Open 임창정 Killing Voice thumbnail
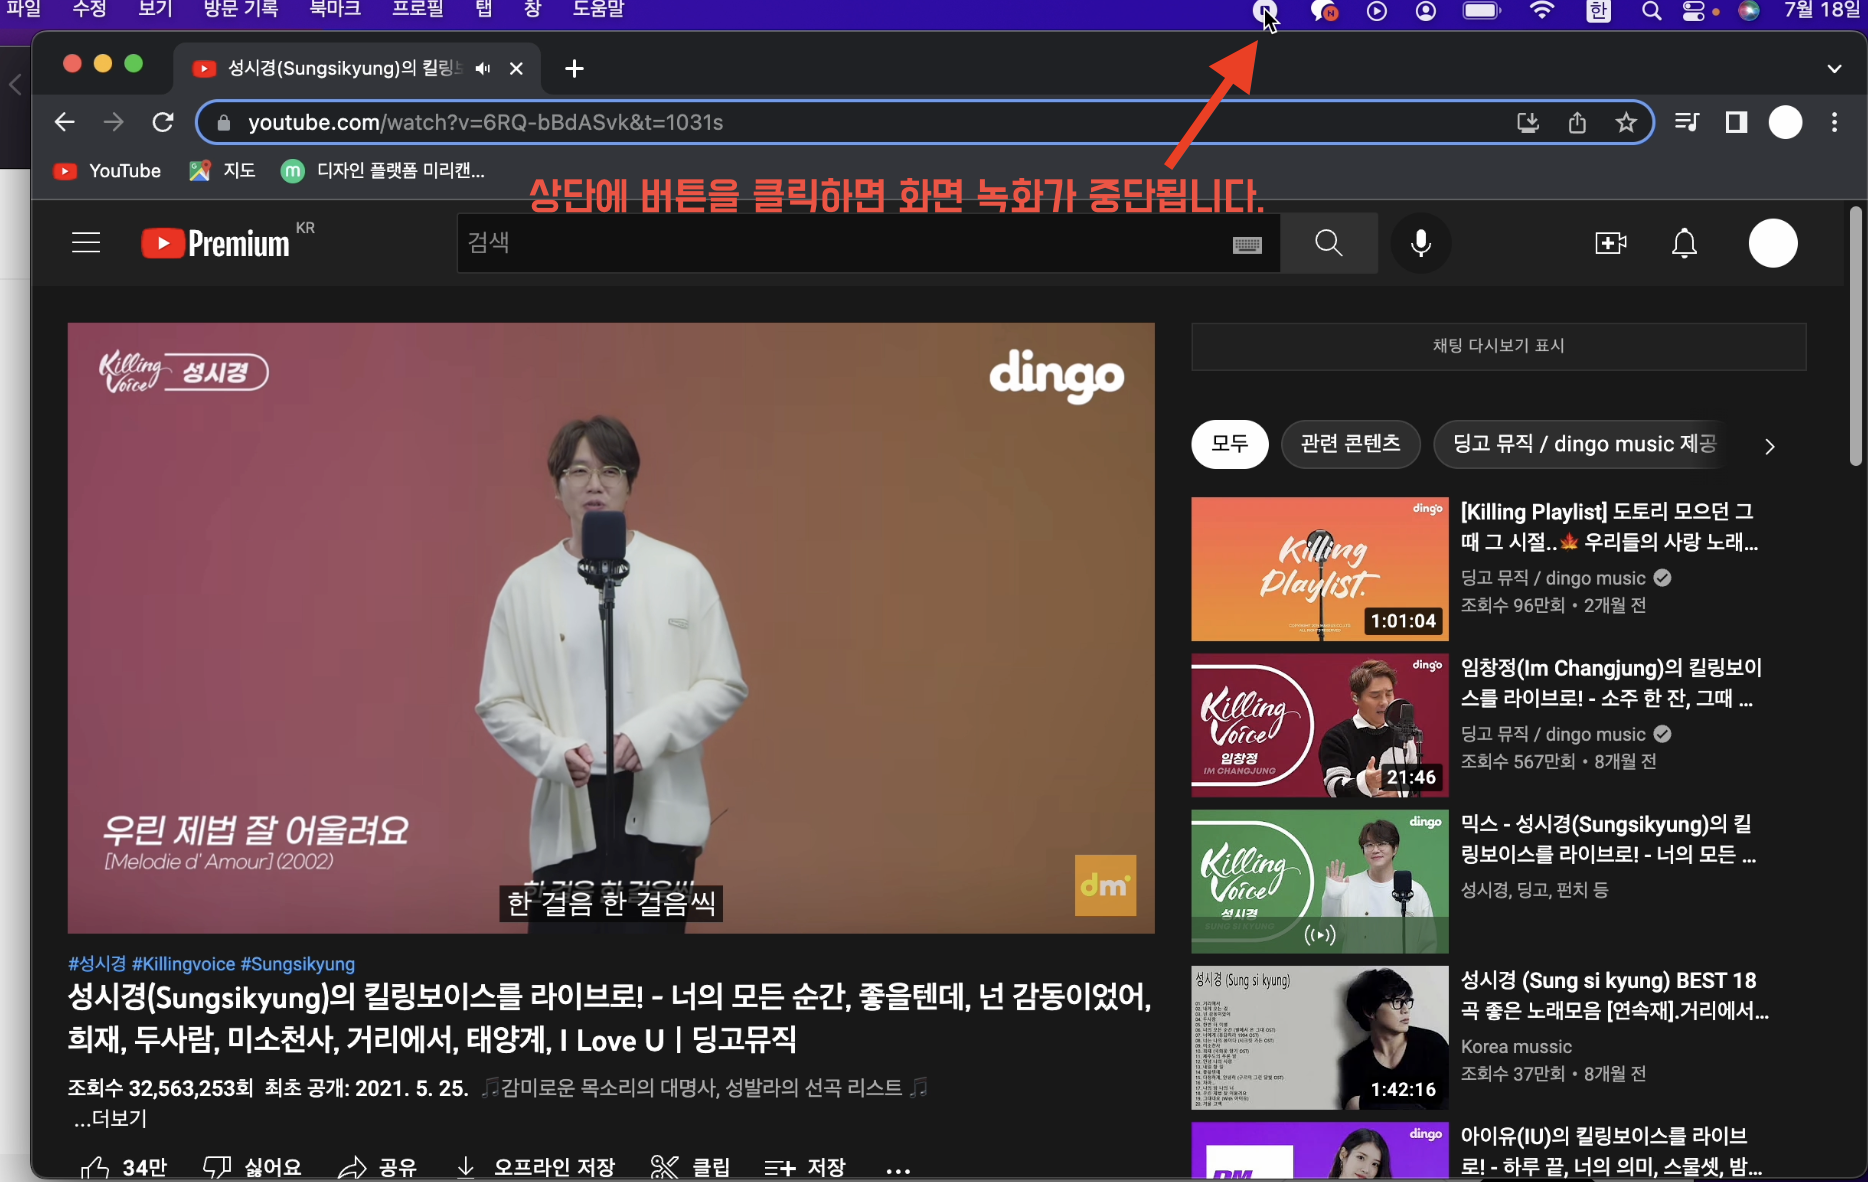 (1320, 725)
